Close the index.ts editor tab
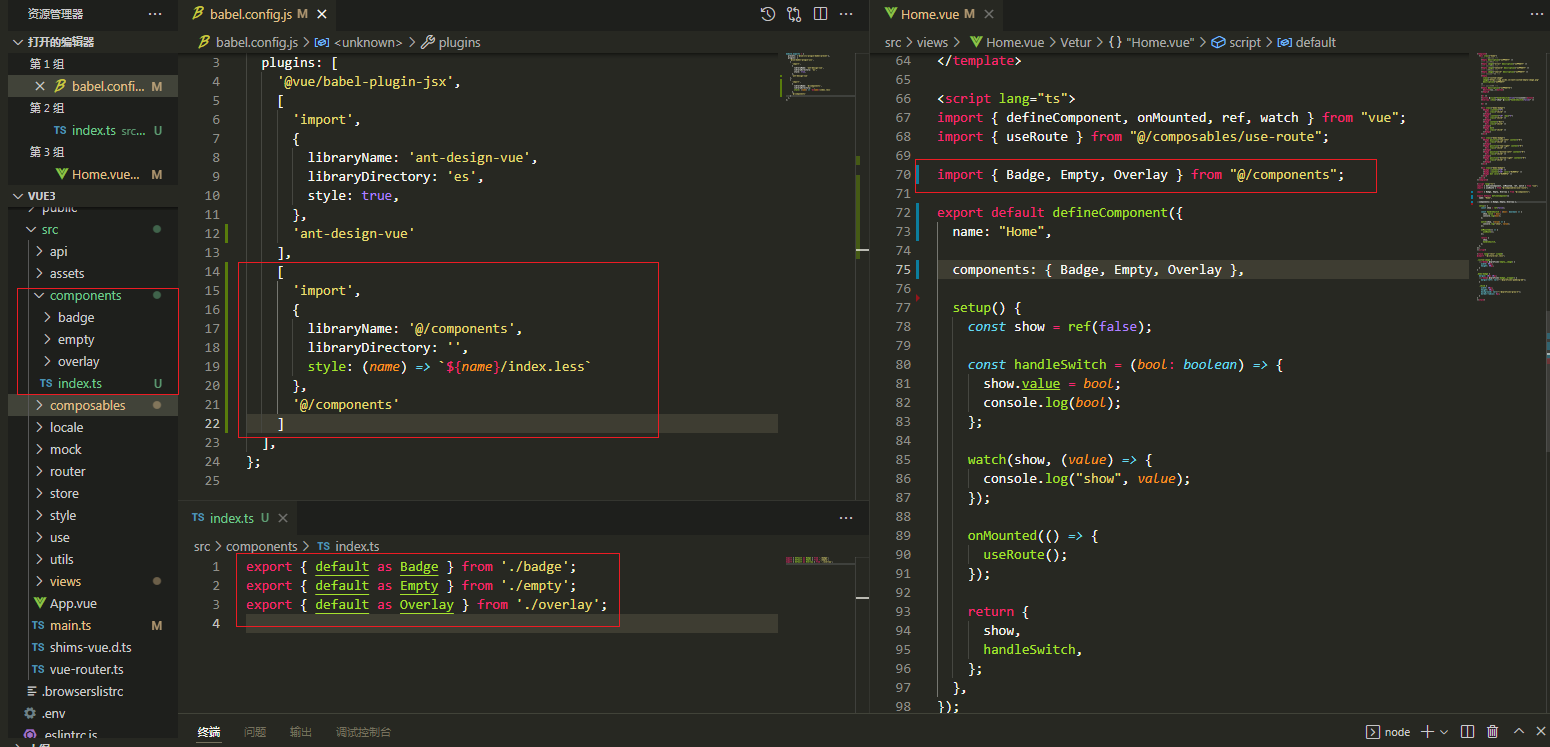This screenshot has width=1550, height=747. pyautogui.click(x=283, y=518)
